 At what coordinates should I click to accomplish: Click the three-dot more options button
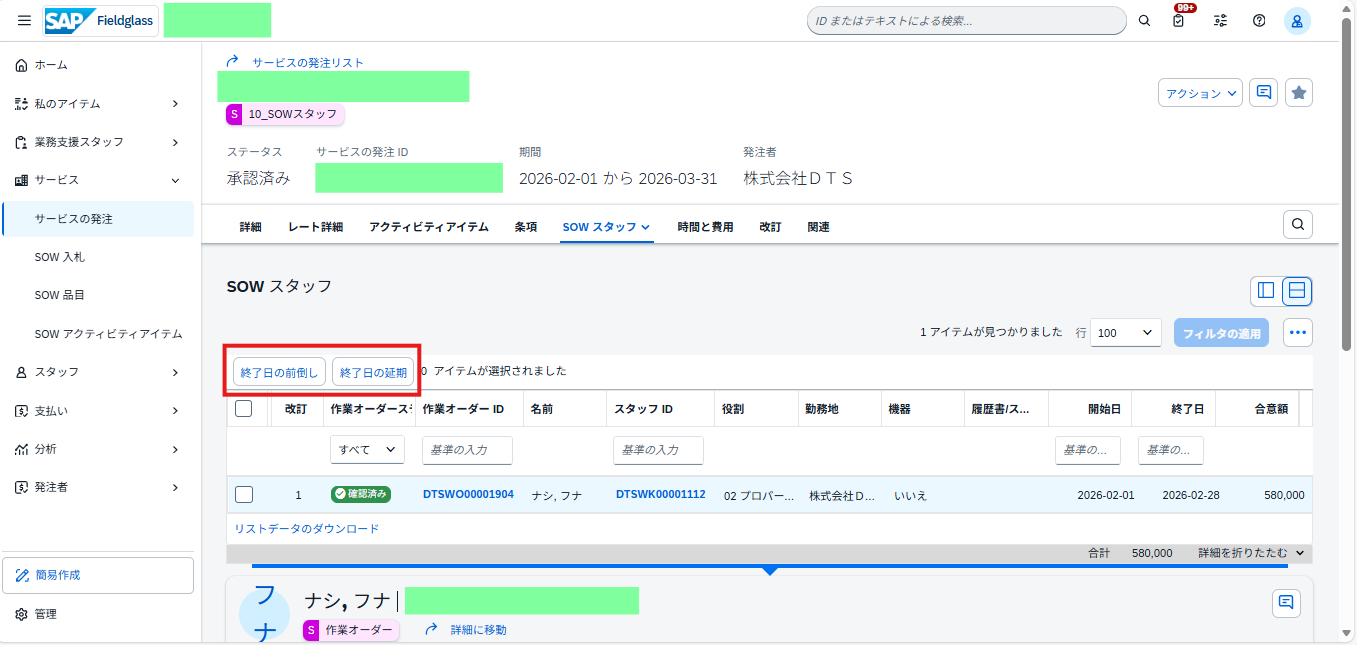coord(1298,333)
